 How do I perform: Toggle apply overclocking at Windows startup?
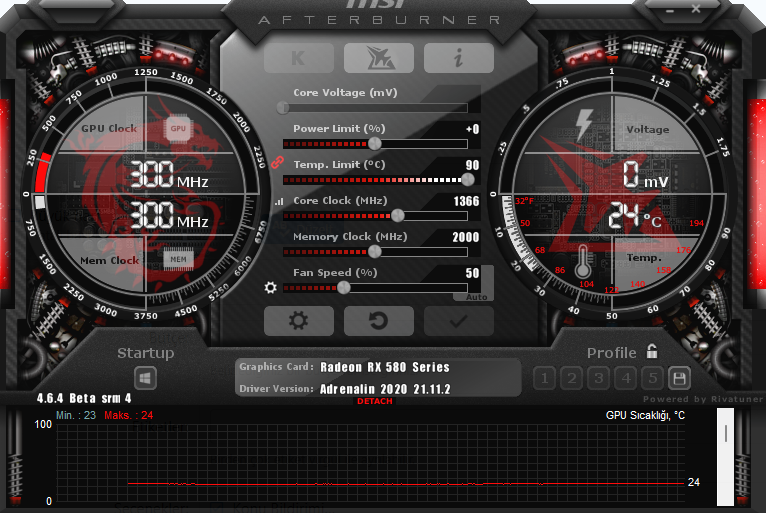tap(145, 378)
